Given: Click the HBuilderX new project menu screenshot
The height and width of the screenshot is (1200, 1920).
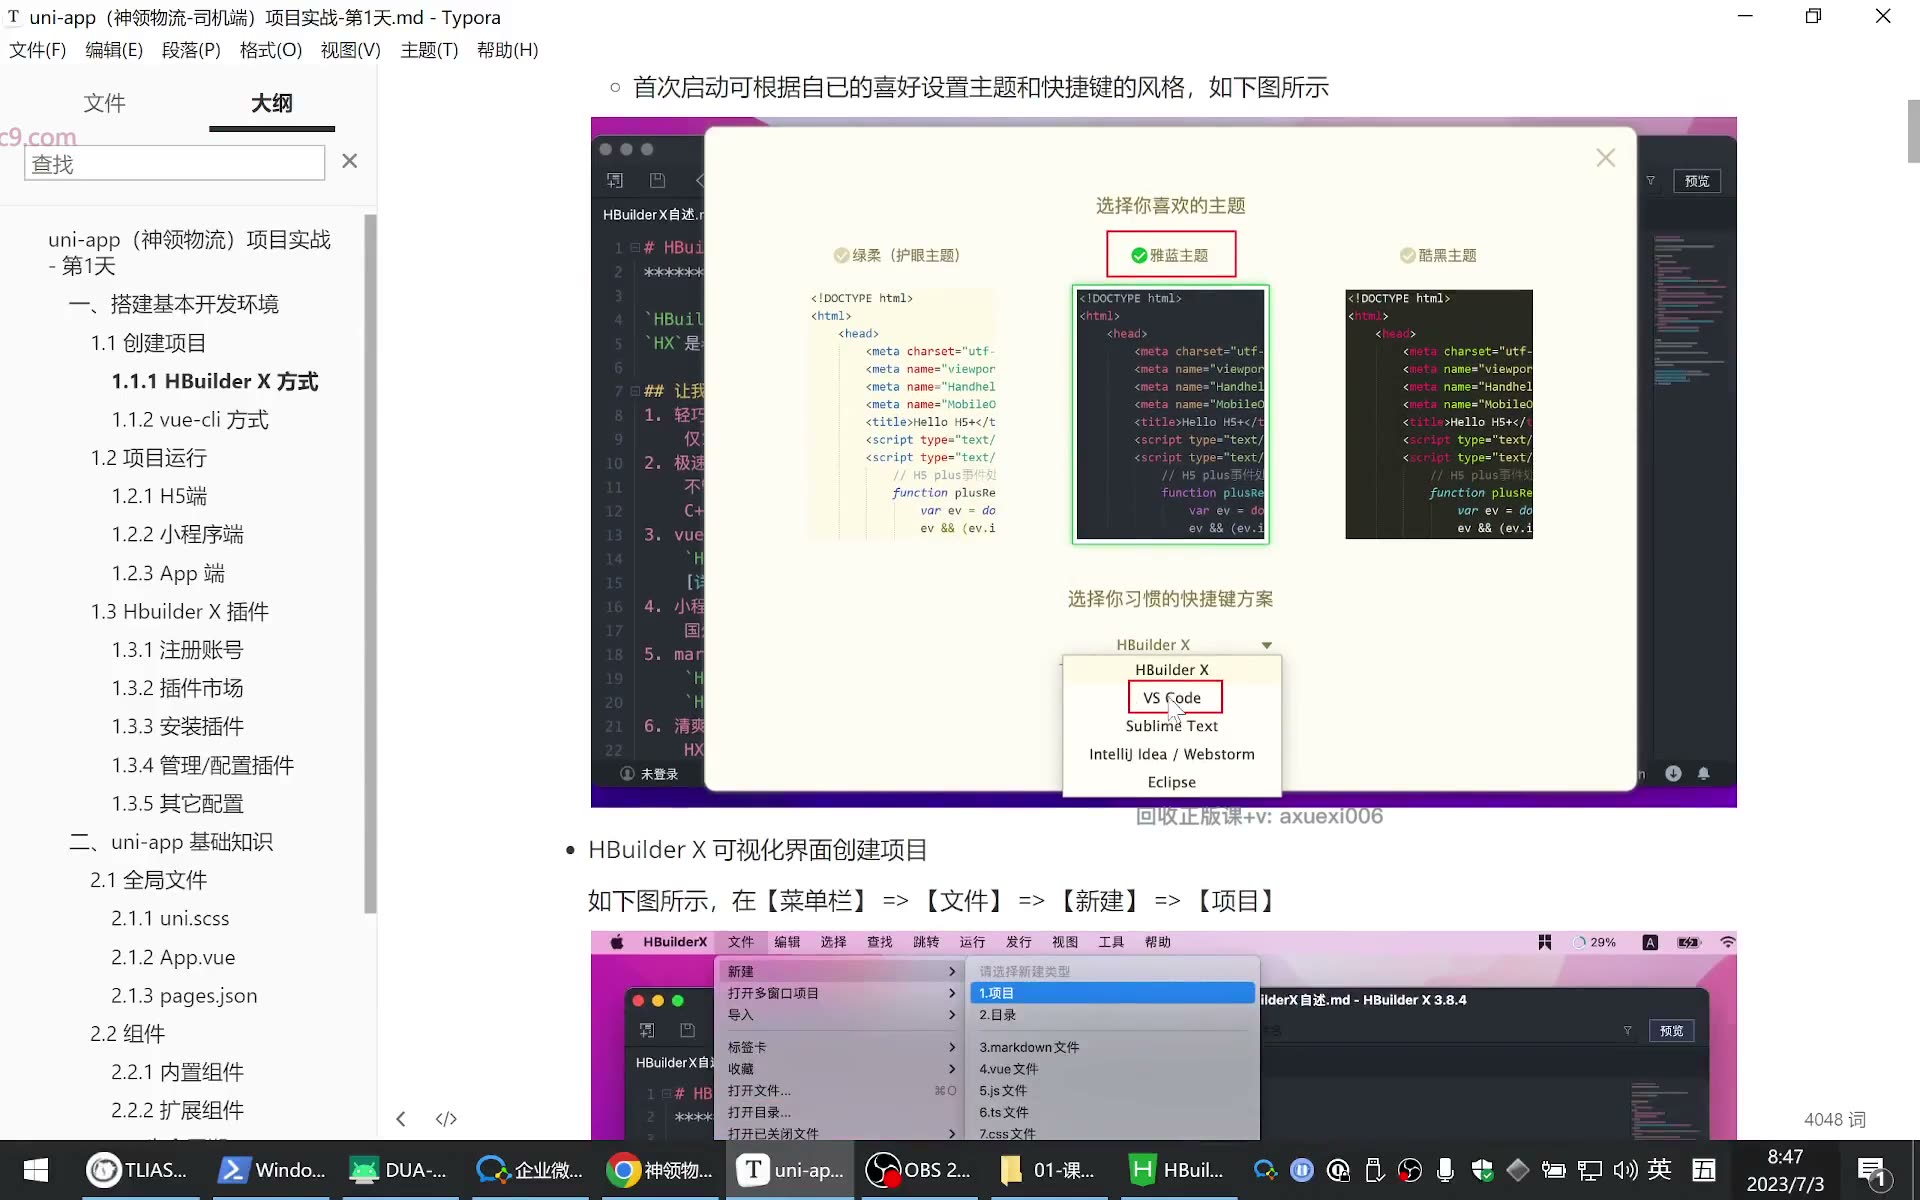Looking at the screenshot, I should point(1163,1036).
